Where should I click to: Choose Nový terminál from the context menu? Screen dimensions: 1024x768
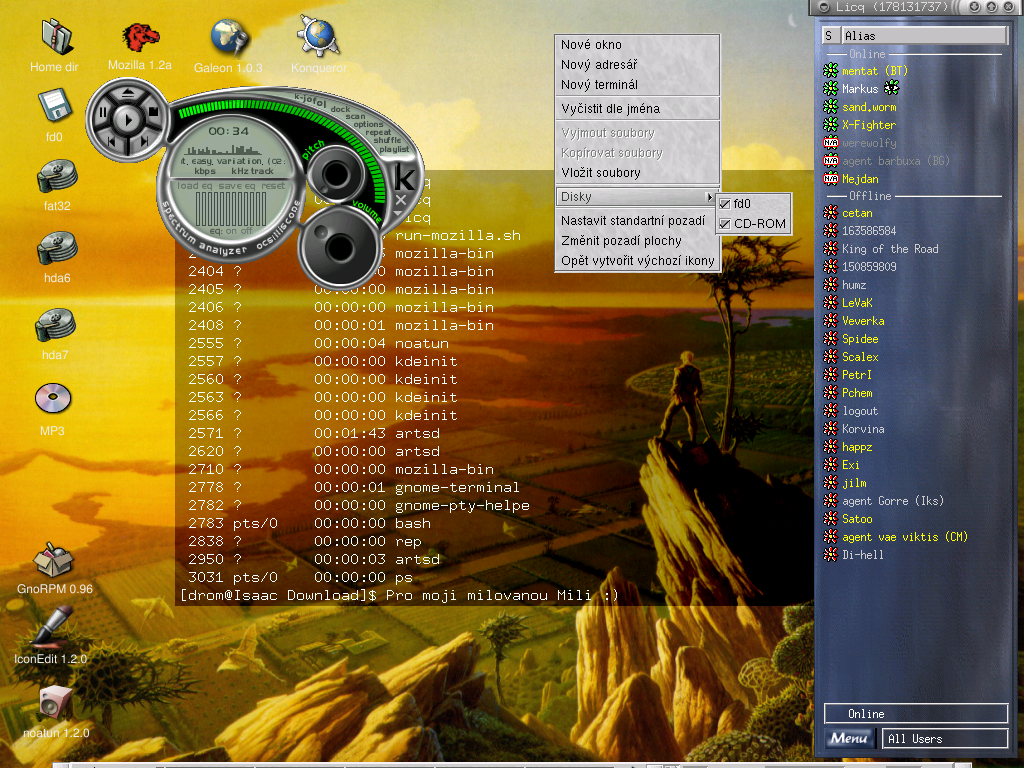(x=599, y=85)
